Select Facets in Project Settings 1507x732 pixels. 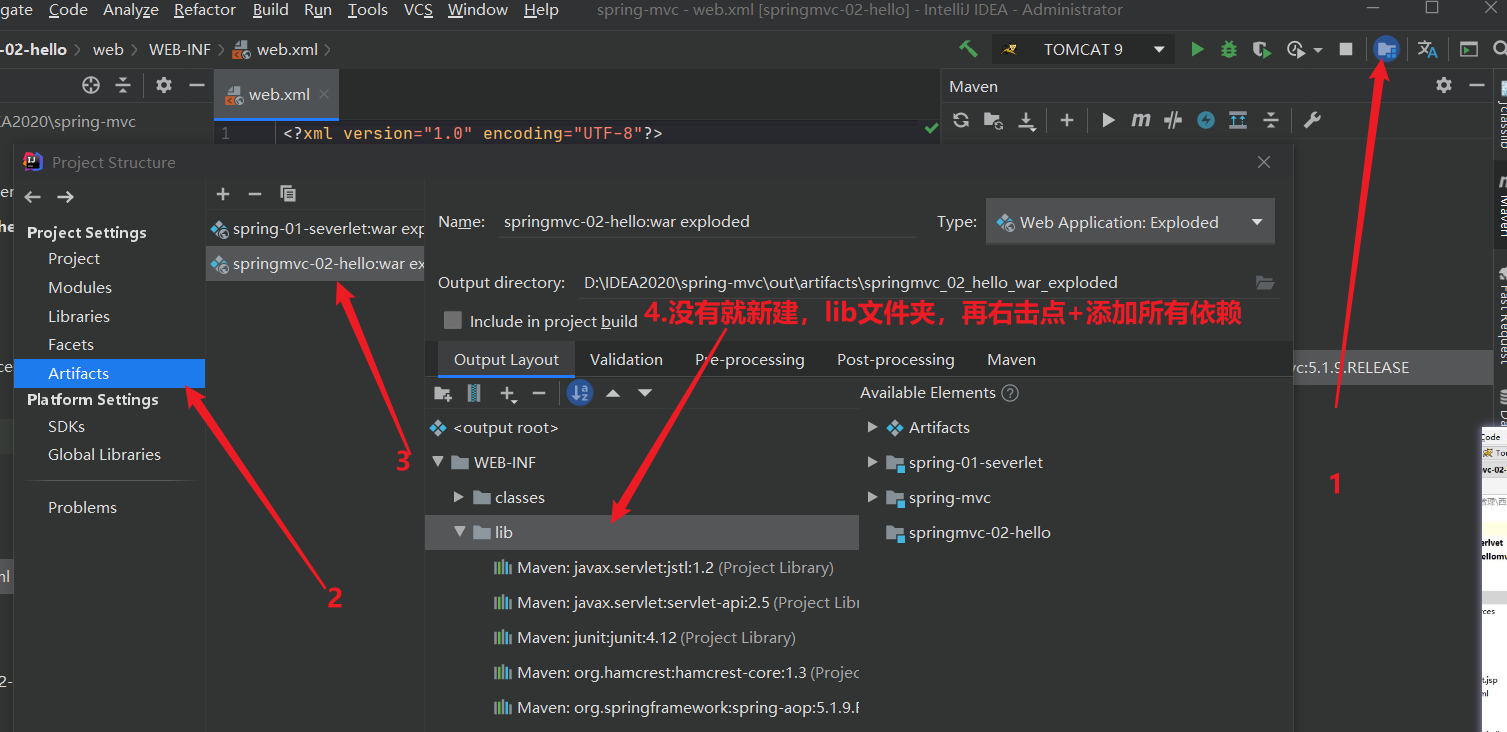click(71, 344)
